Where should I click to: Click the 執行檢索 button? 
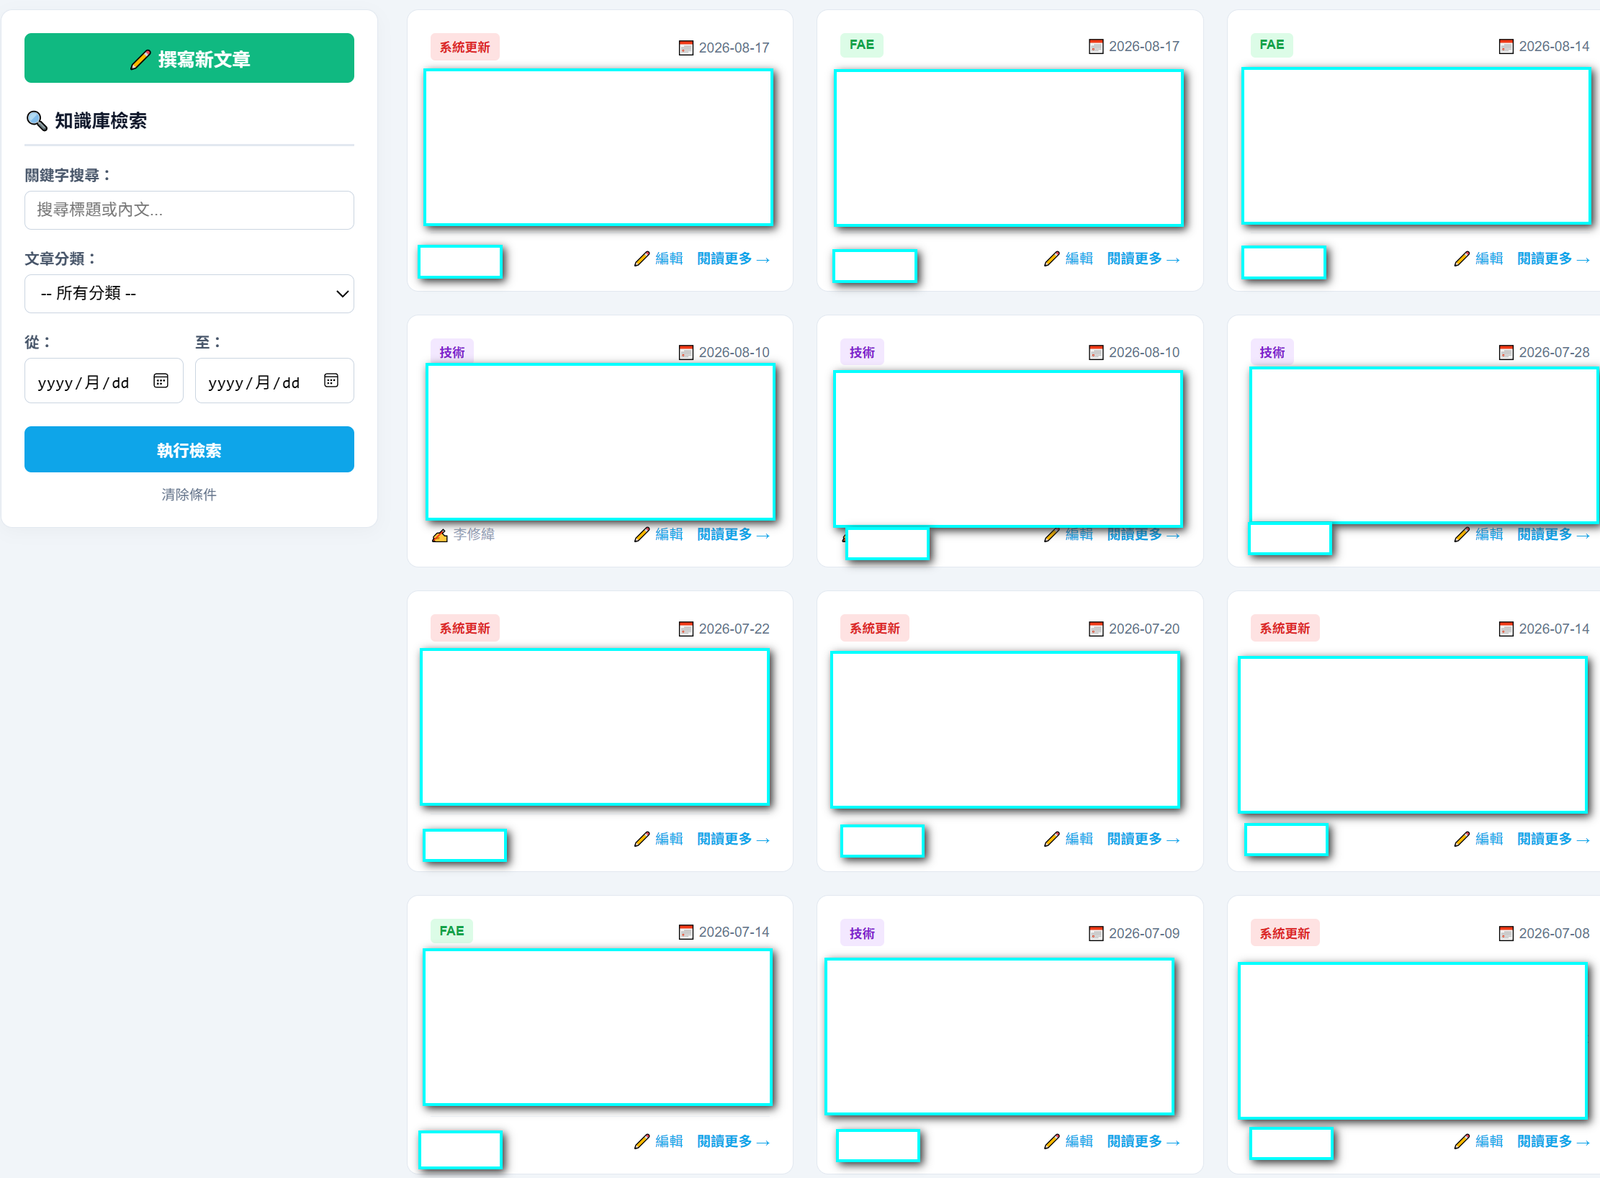pos(189,450)
